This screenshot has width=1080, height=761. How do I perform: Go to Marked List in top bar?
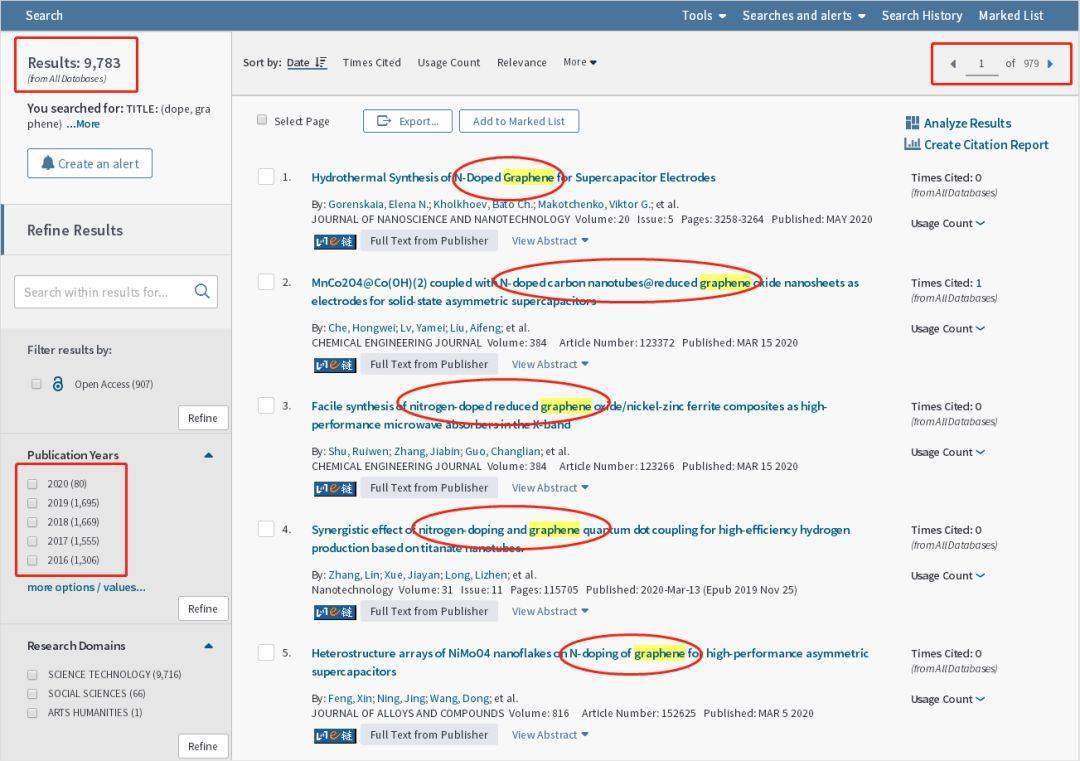tap(1010, 15)
